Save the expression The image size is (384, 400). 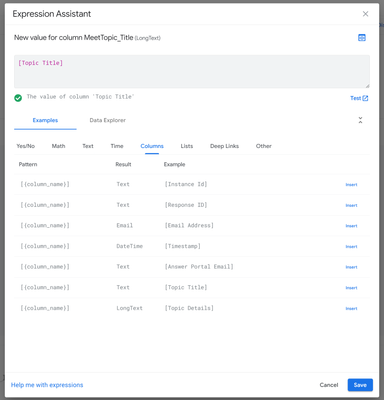click(360, 385)
